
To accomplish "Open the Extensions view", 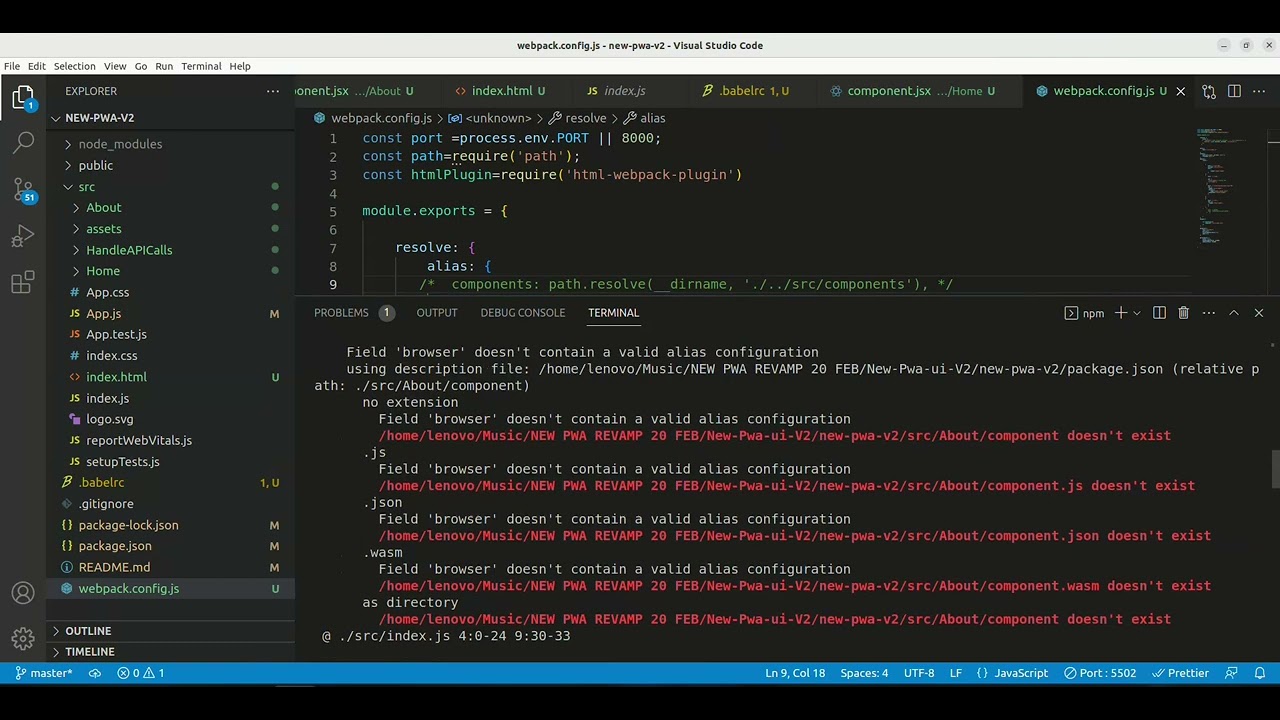I will [x=23, y=284].
